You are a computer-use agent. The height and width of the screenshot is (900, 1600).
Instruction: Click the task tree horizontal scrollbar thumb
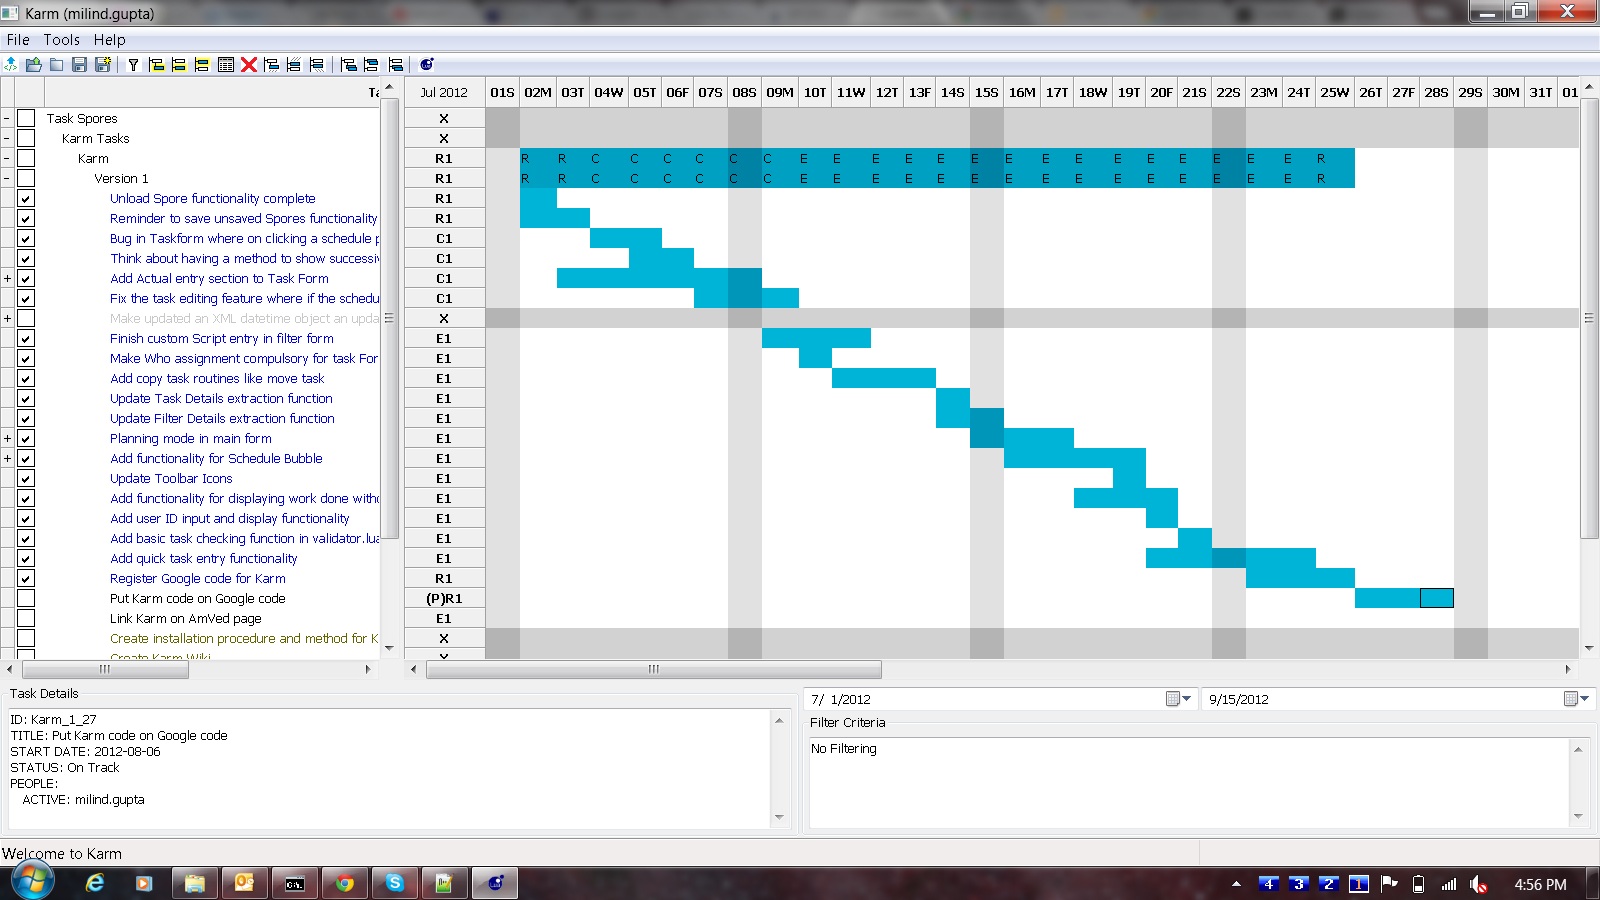click(104, 669)
